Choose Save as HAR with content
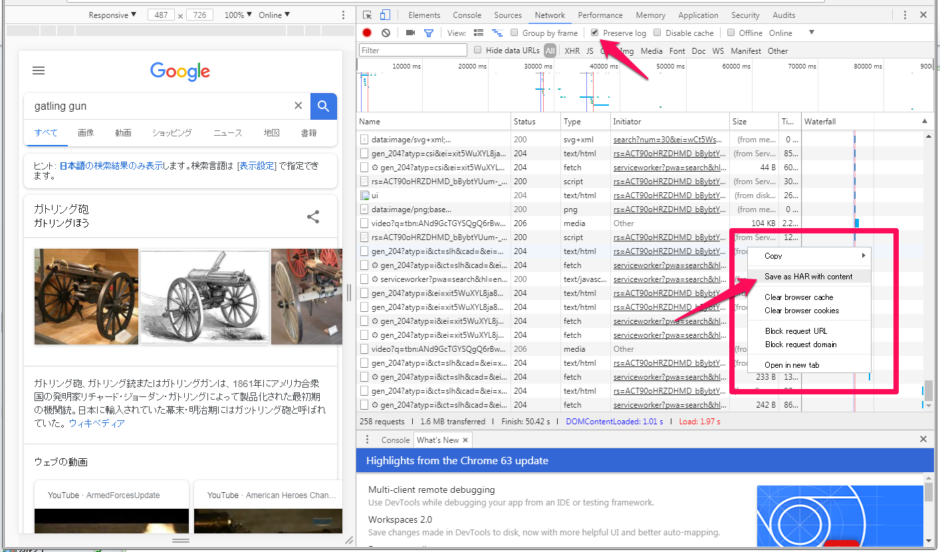 click(808, 277)
